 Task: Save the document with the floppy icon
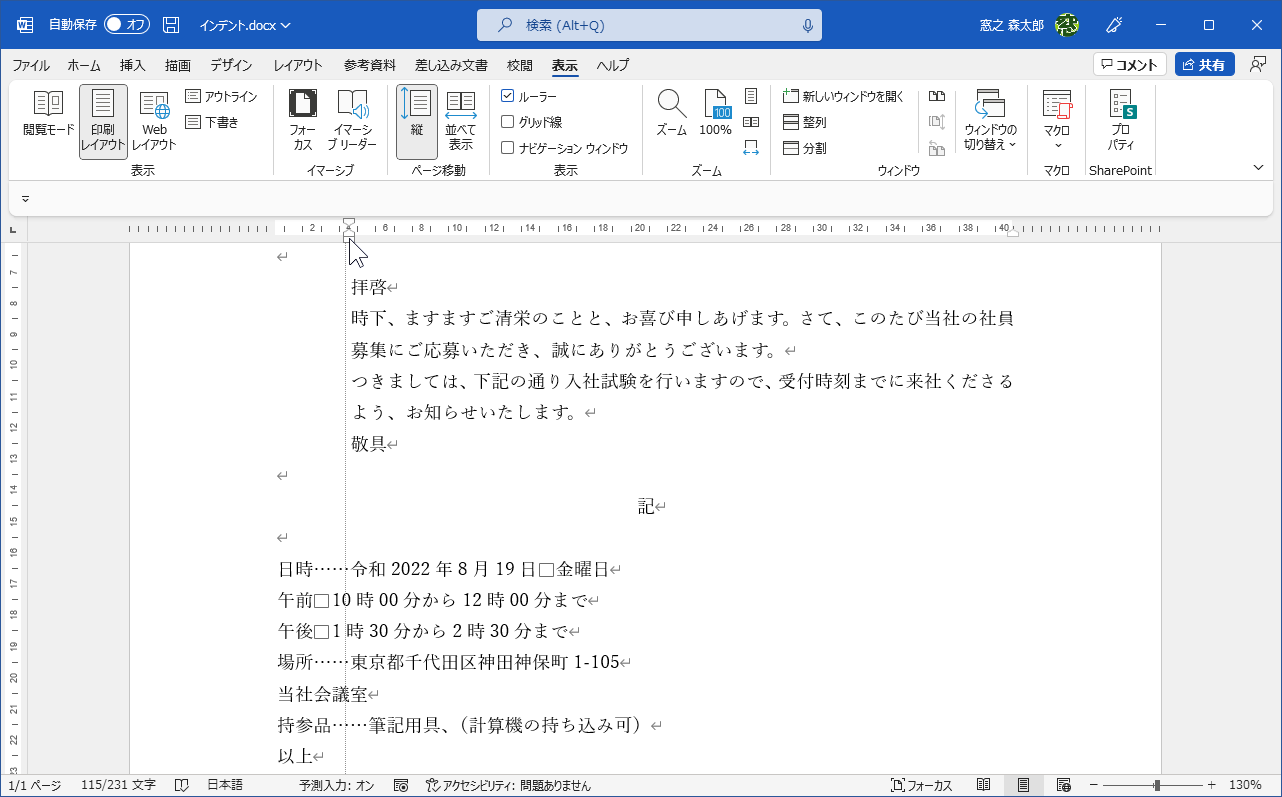point(171,25)
